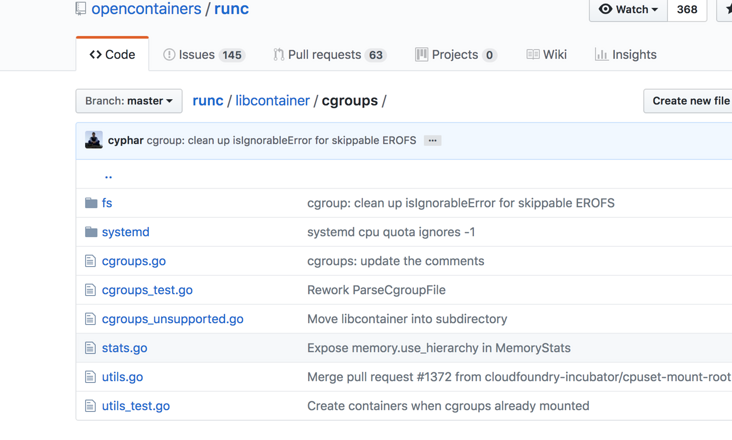The height and width of the screenshot is (440, 732).
Task: Click the Projects board icon
Action: (421, 55)
